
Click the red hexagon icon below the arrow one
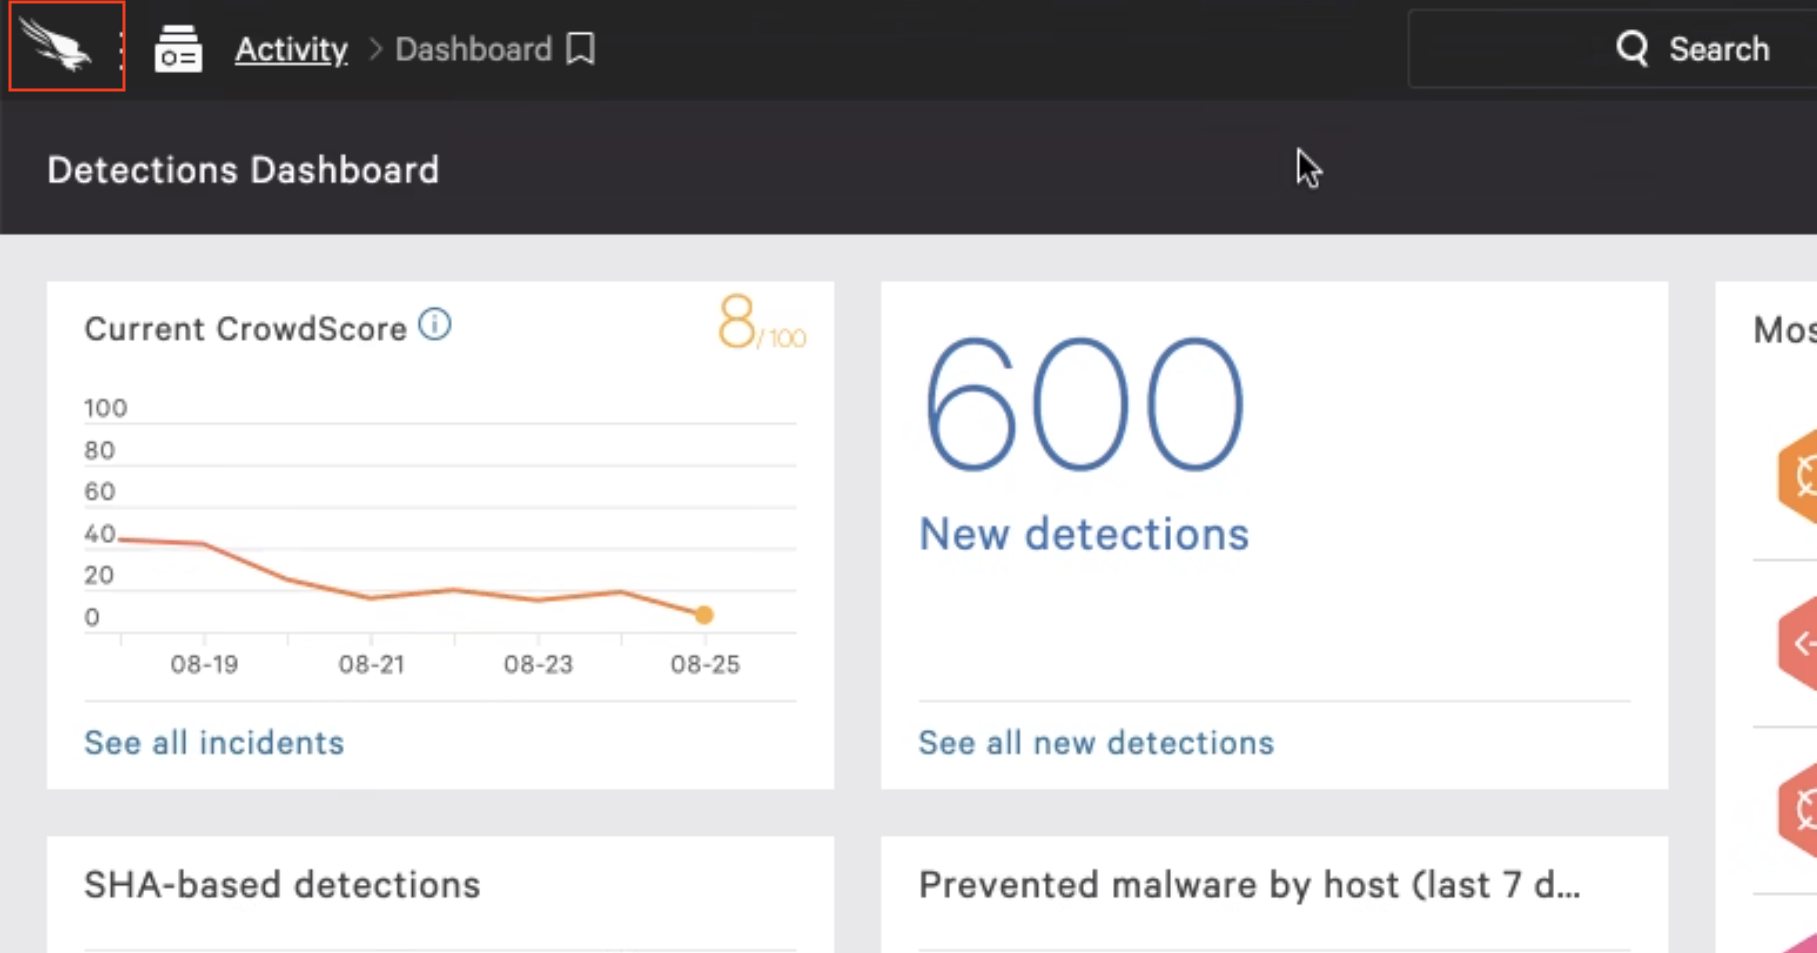click(1799, 810)
